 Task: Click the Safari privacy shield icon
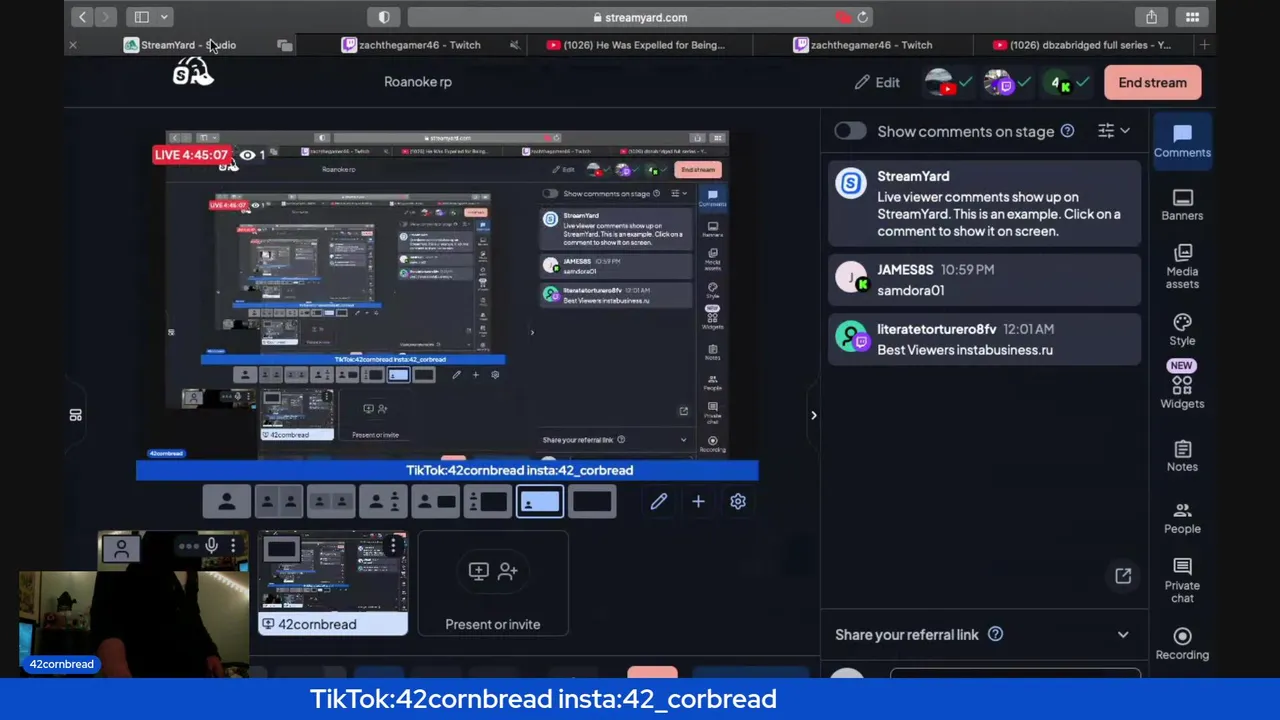point(384,17)
